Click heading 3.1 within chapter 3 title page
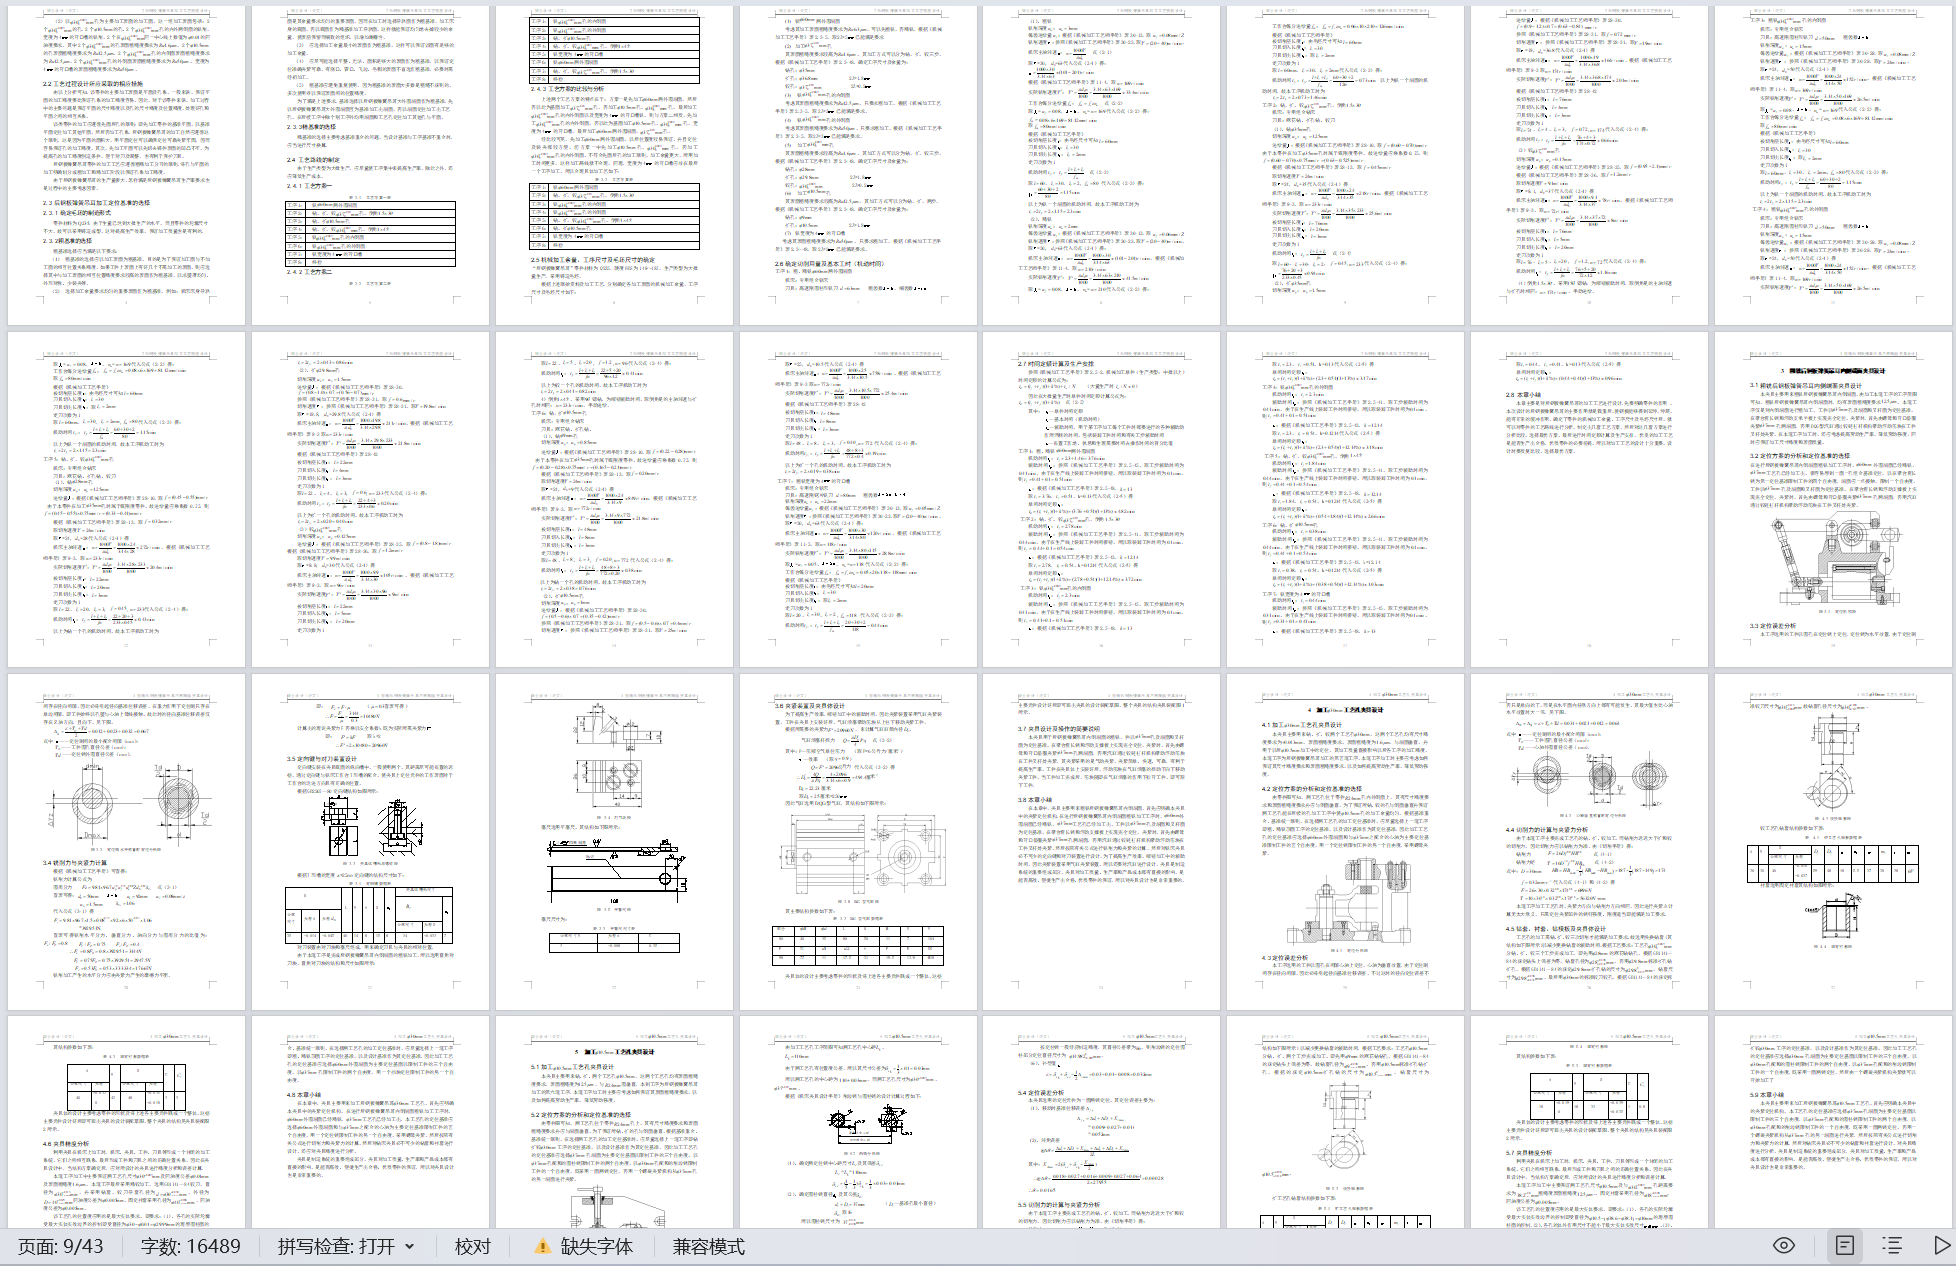The height and width of the screenshot is (1266, 1956). pyautogui.click(x=1805, y=385)
